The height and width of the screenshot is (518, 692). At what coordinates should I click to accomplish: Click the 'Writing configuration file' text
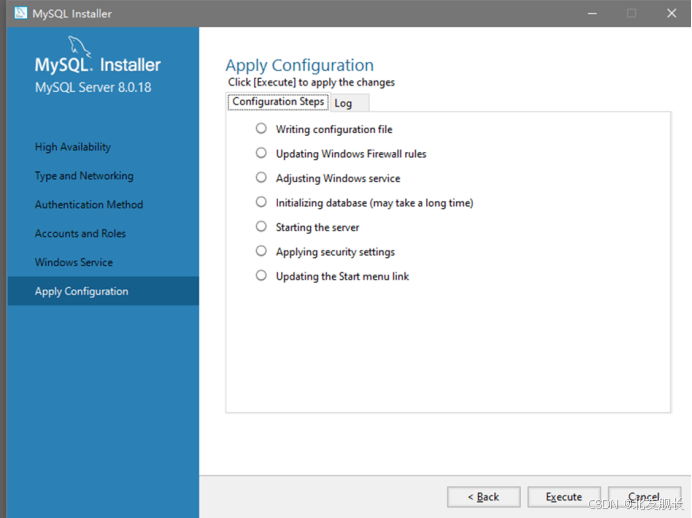coord(334,129)
